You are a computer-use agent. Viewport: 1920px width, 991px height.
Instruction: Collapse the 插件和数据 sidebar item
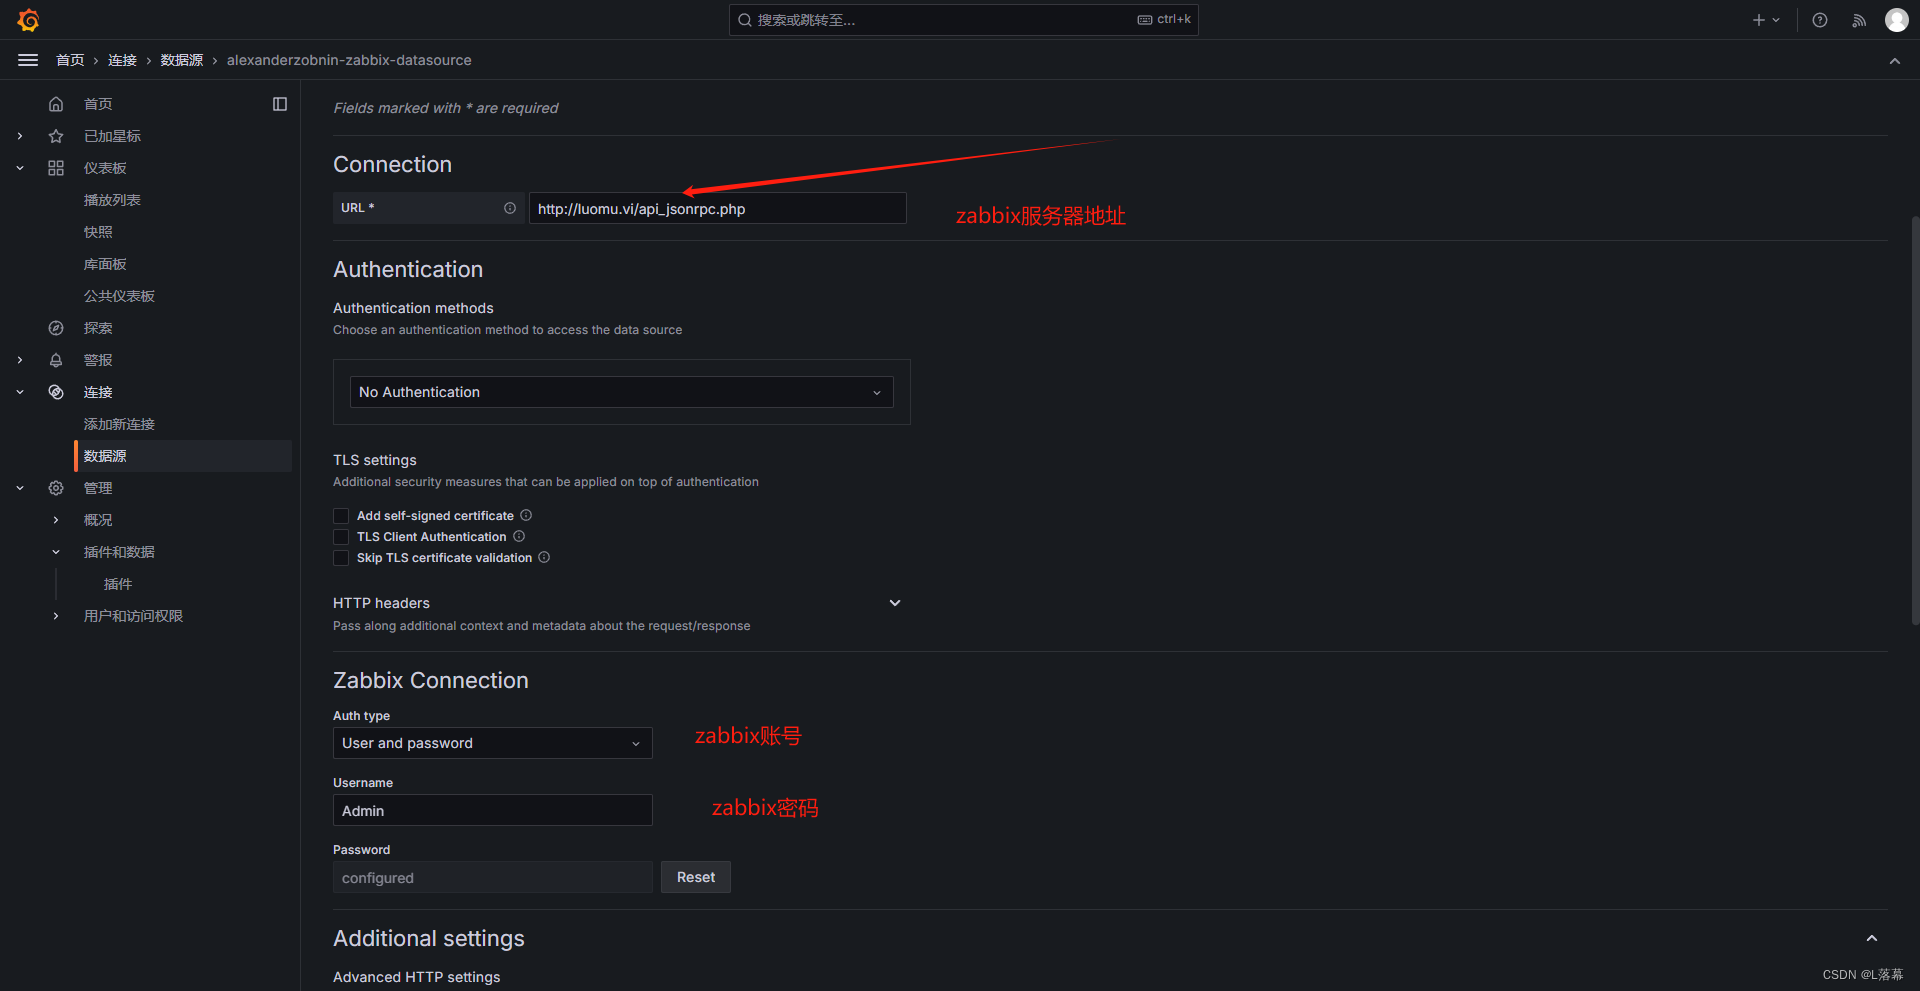(x=56, y=552)
